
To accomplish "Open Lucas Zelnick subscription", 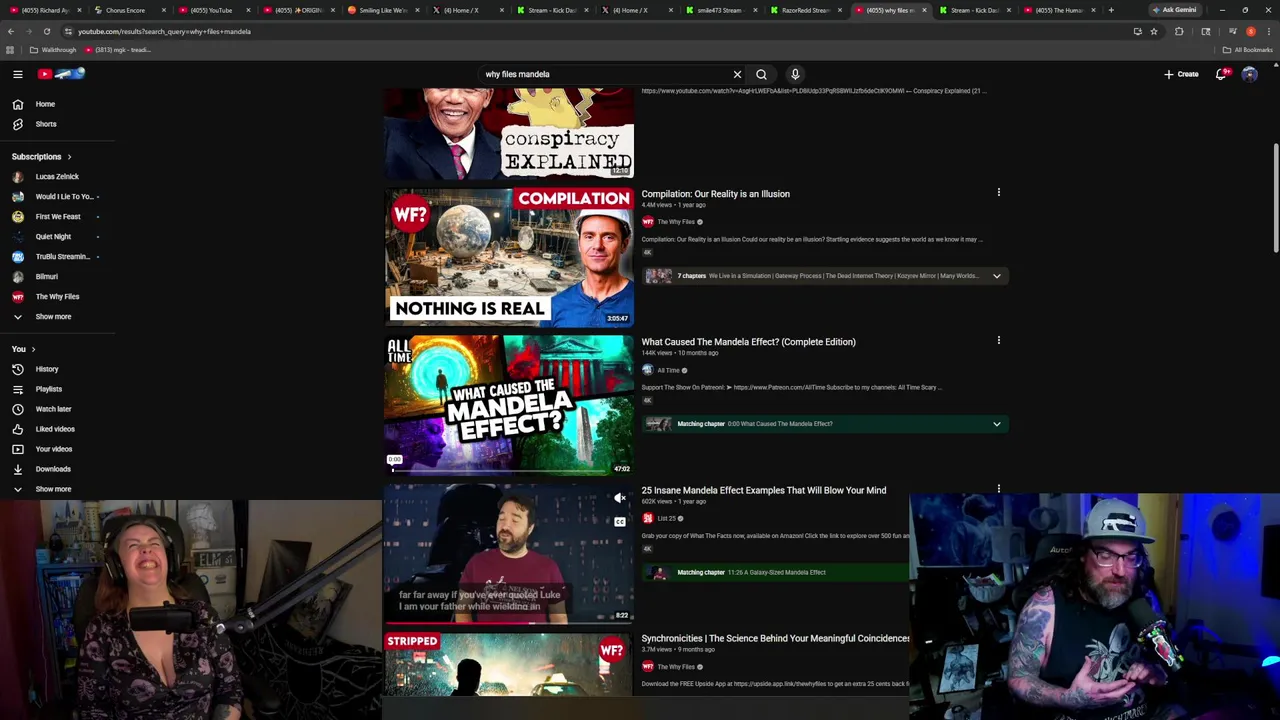I will (57, 177).
